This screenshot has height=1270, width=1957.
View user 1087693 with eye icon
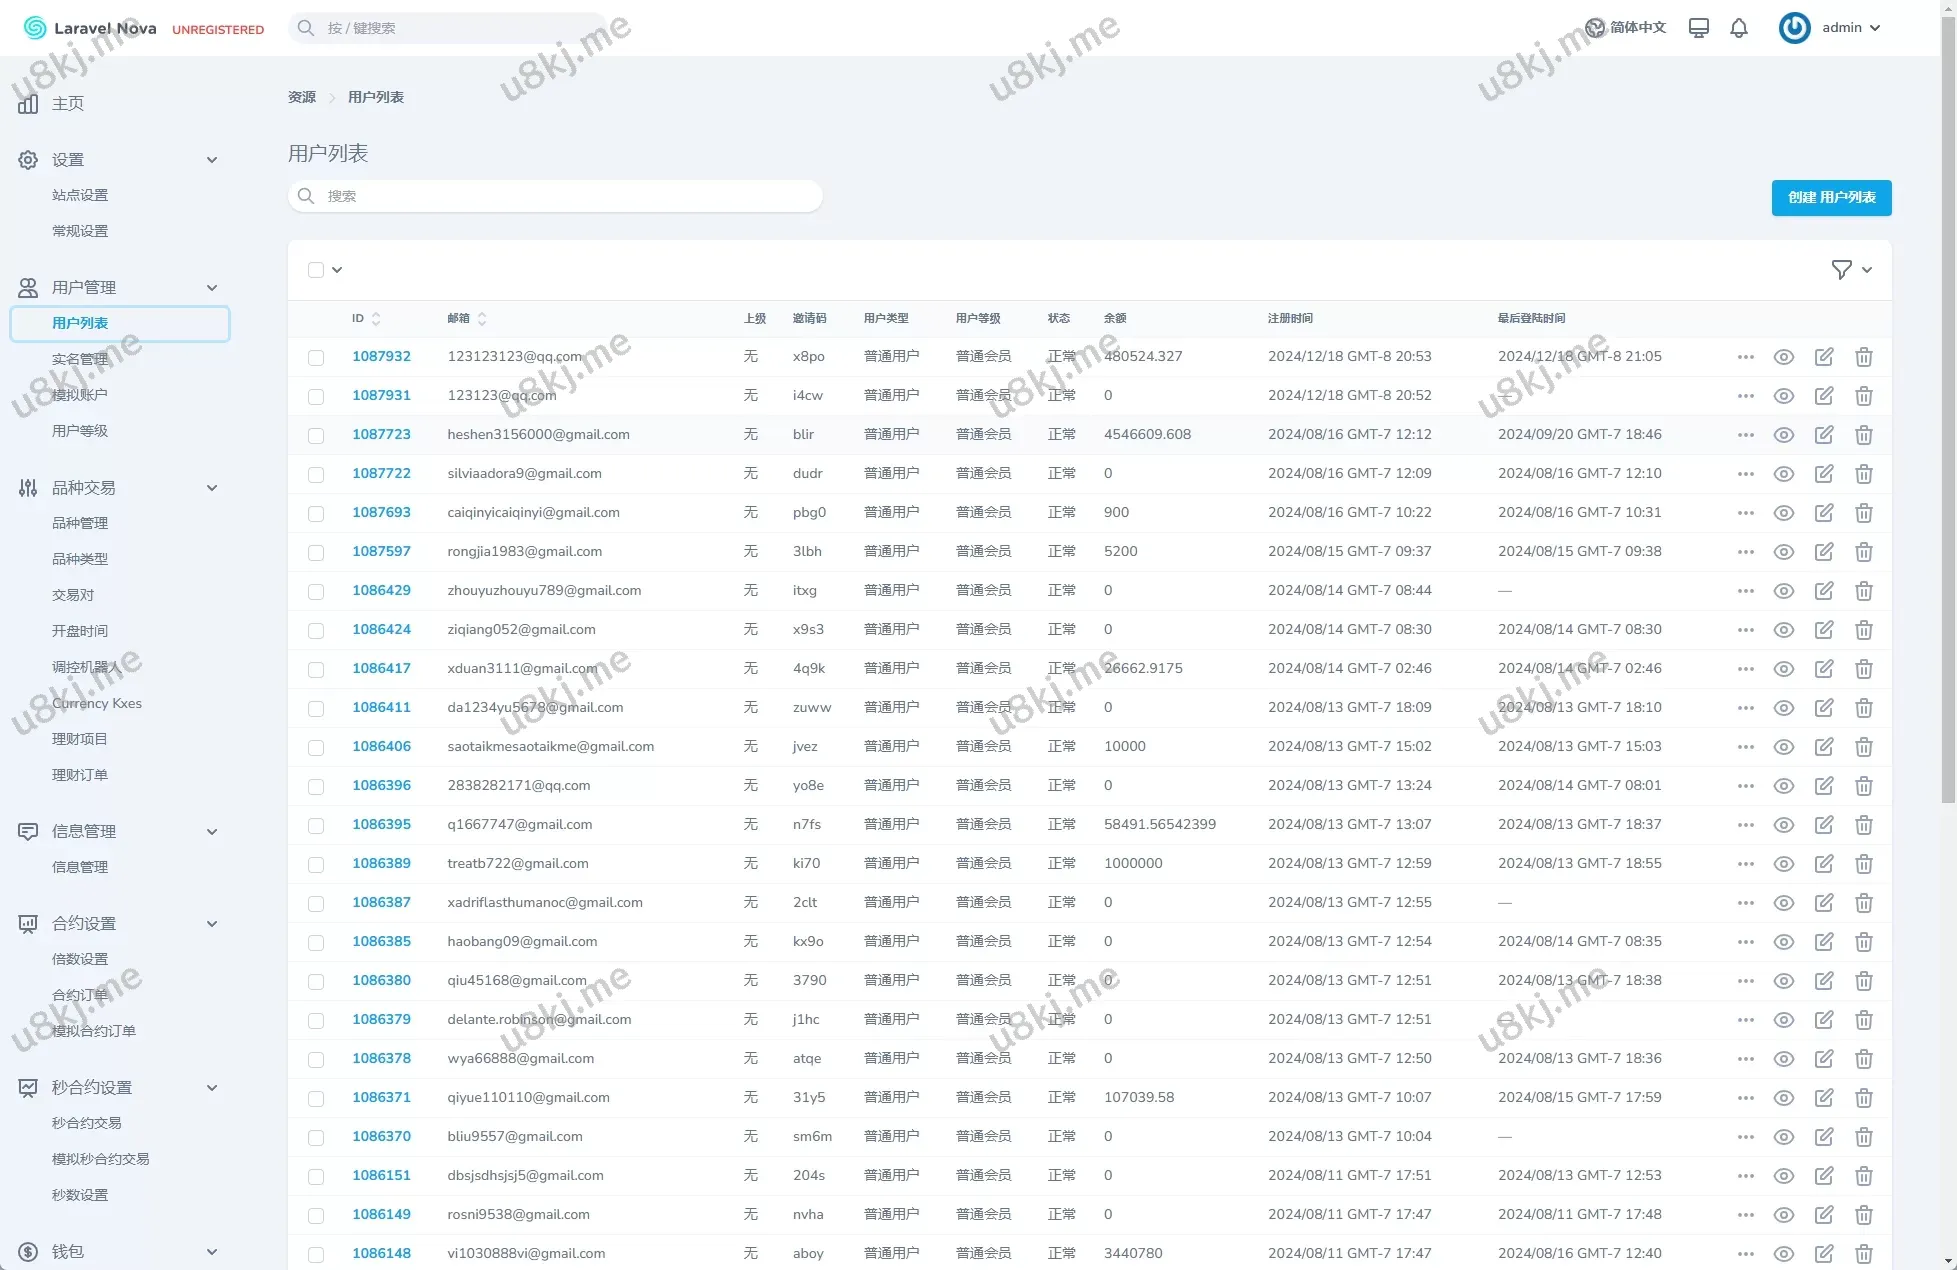click(x=1783, y=513)
